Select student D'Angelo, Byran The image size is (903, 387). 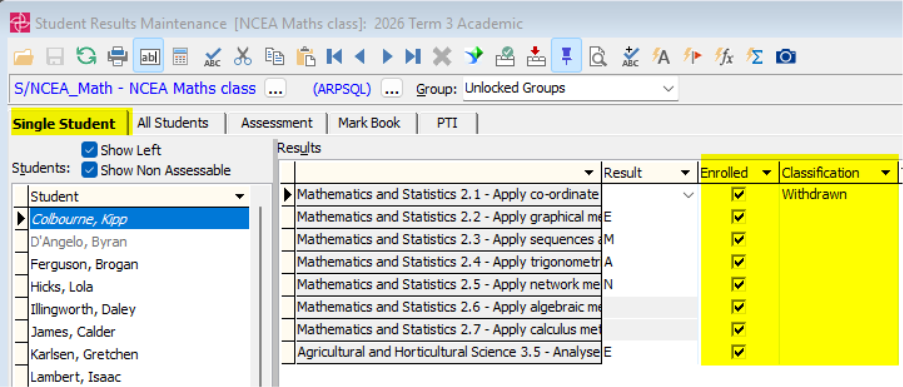139,242
